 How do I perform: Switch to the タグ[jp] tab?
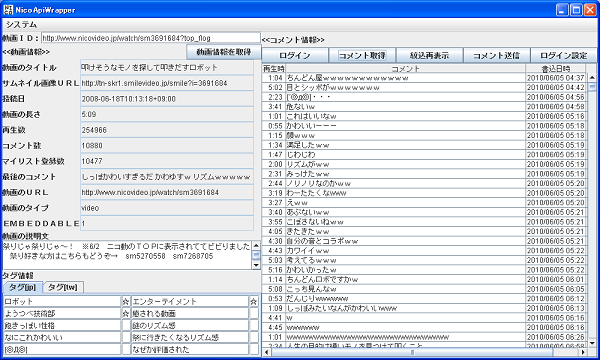pyautogui.click(x=22, y=287)
